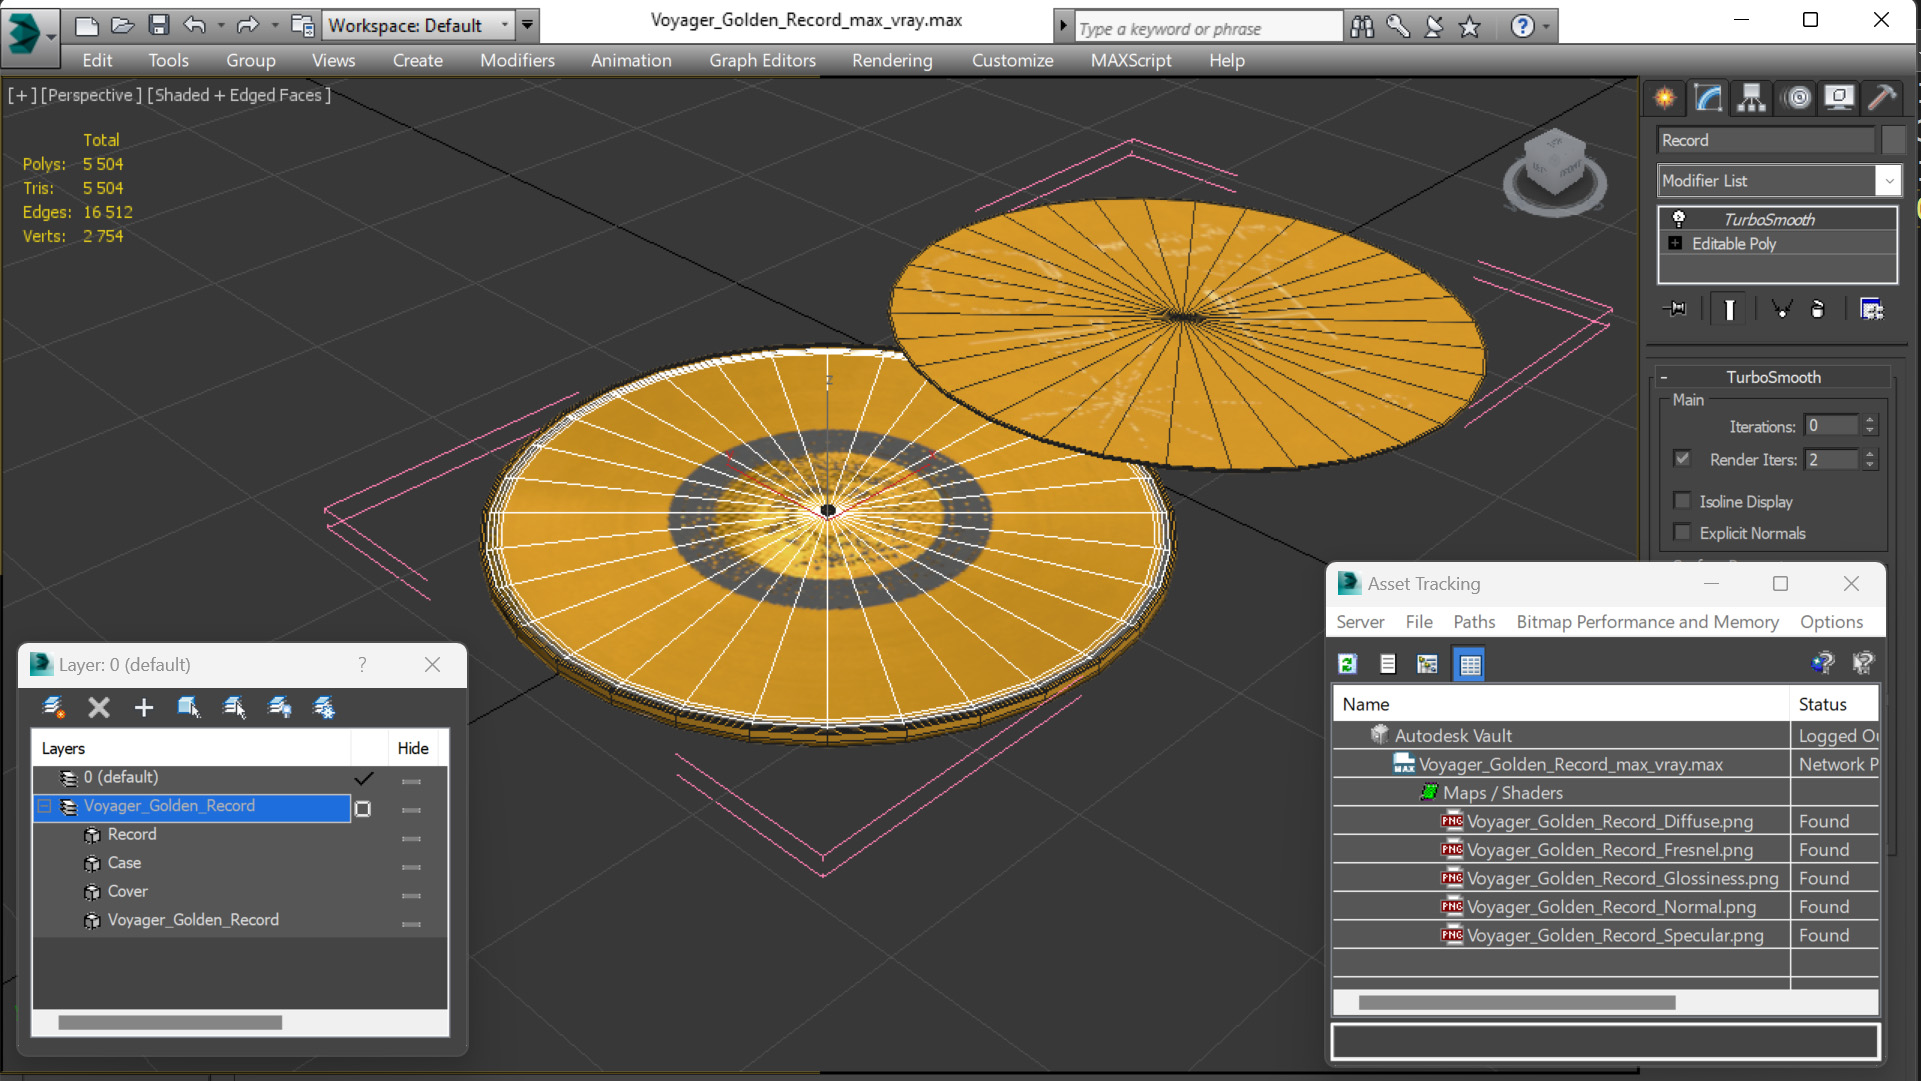Redo the last action
The height and width of the screenshot is (1081, 1921).
point(247,25)
